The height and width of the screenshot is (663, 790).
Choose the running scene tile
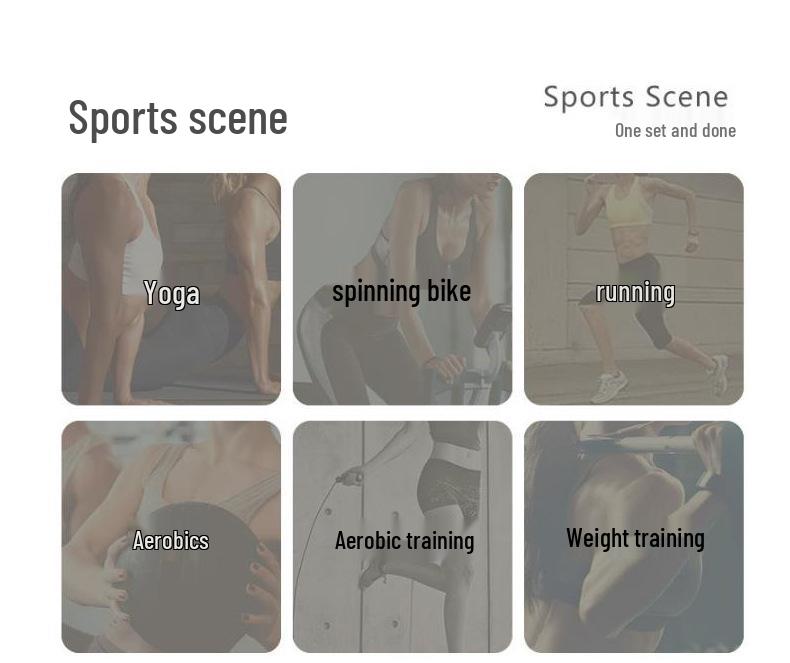tap(633, 289)
